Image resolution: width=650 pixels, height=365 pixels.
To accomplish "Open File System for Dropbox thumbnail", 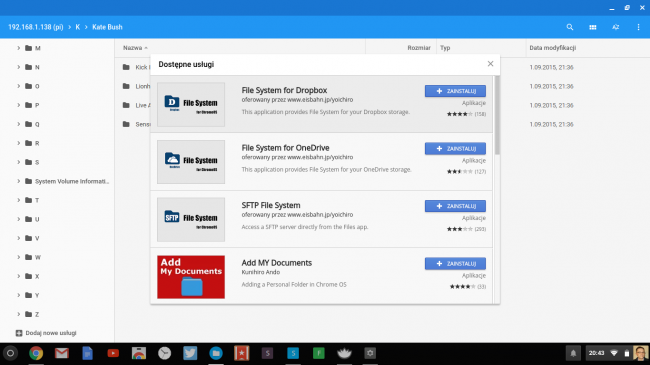I will [191, 105].
